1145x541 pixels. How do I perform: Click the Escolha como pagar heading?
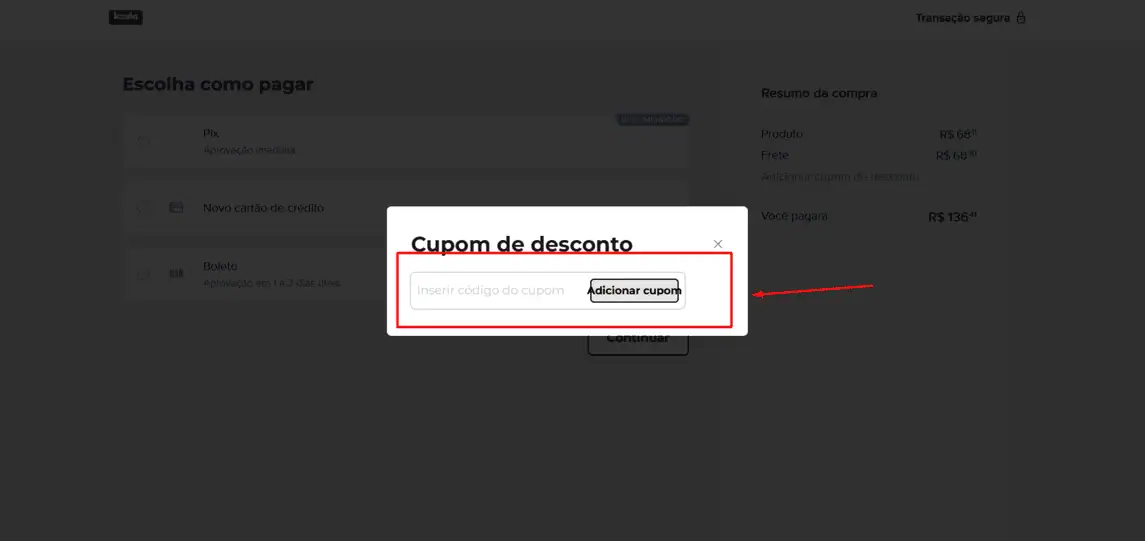pos(218,84)
